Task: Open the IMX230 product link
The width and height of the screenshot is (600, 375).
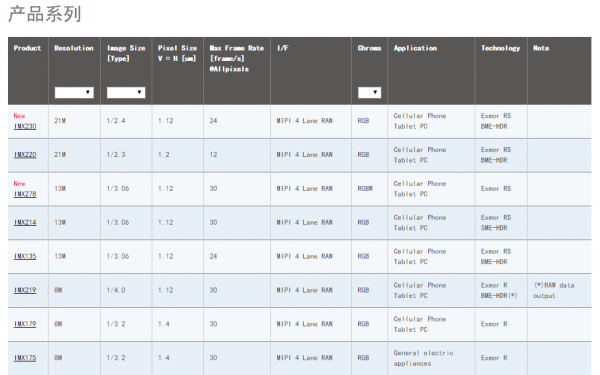Action: (25, 126)
